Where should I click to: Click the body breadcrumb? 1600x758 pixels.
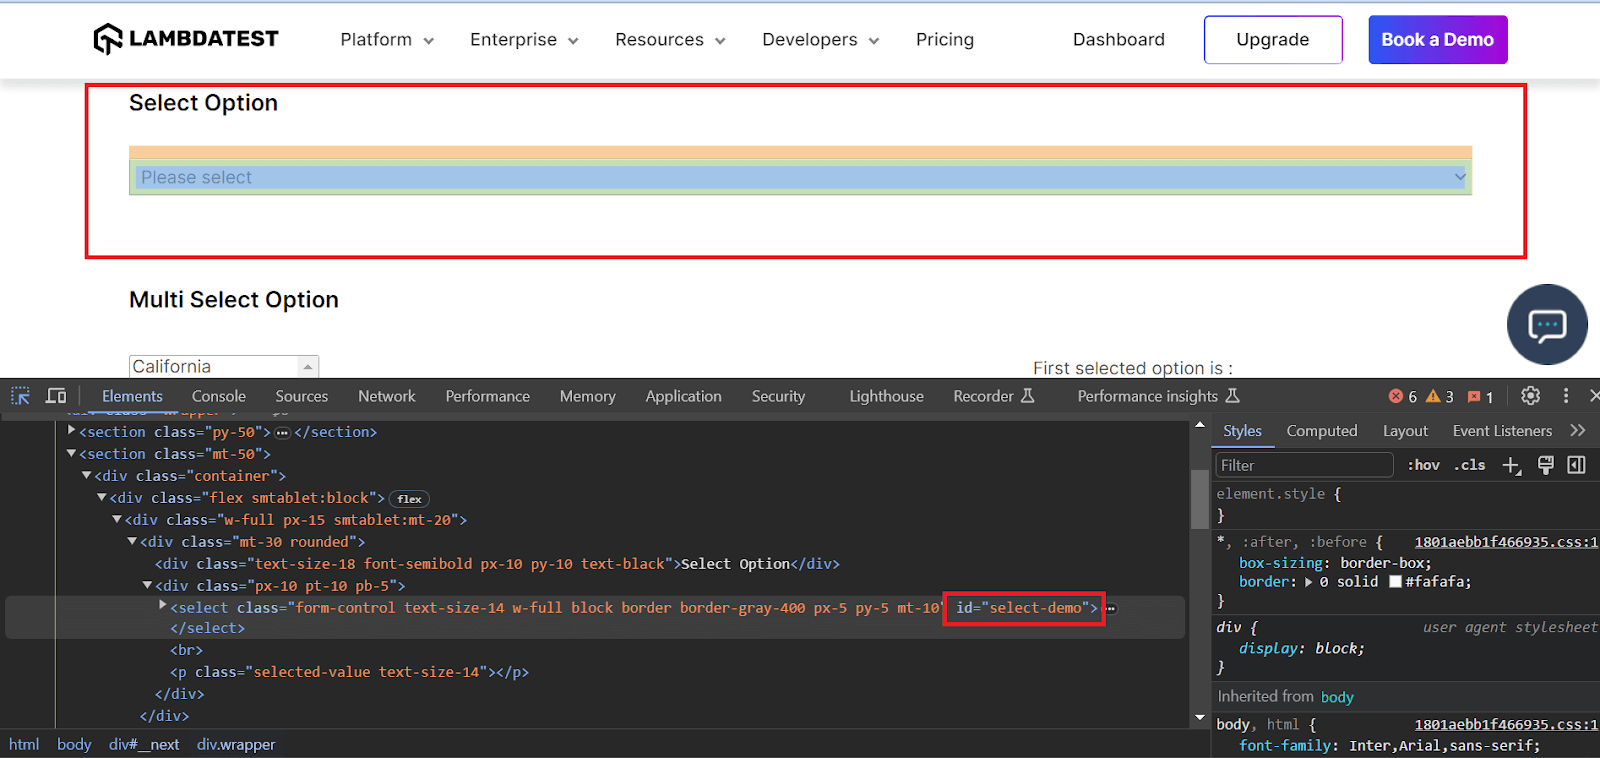(74, 744)
